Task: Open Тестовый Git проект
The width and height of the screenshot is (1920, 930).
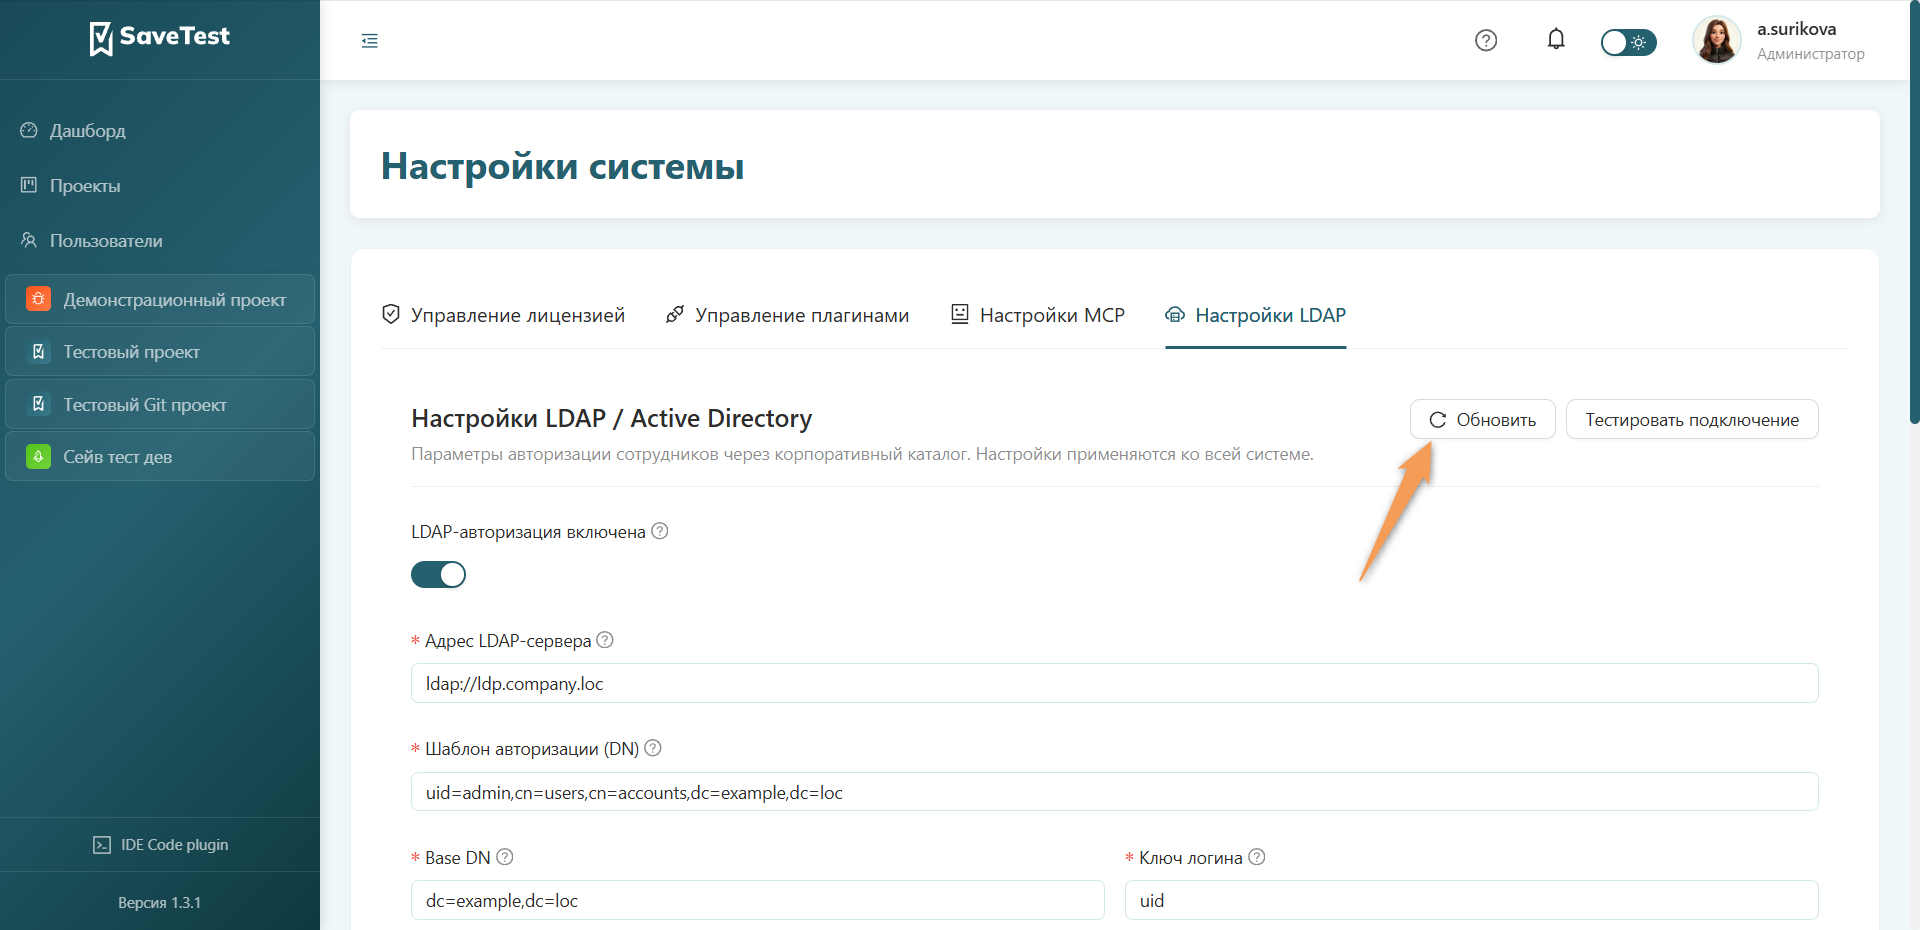Action: pos(160,404)
